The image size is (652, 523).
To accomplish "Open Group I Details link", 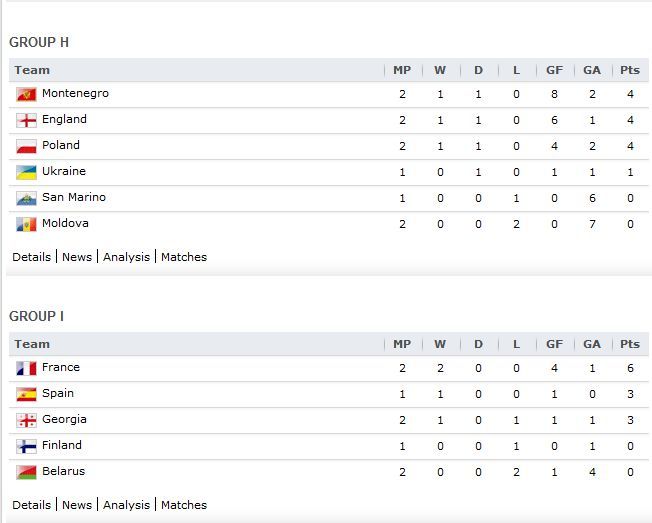I will [32, 505].
